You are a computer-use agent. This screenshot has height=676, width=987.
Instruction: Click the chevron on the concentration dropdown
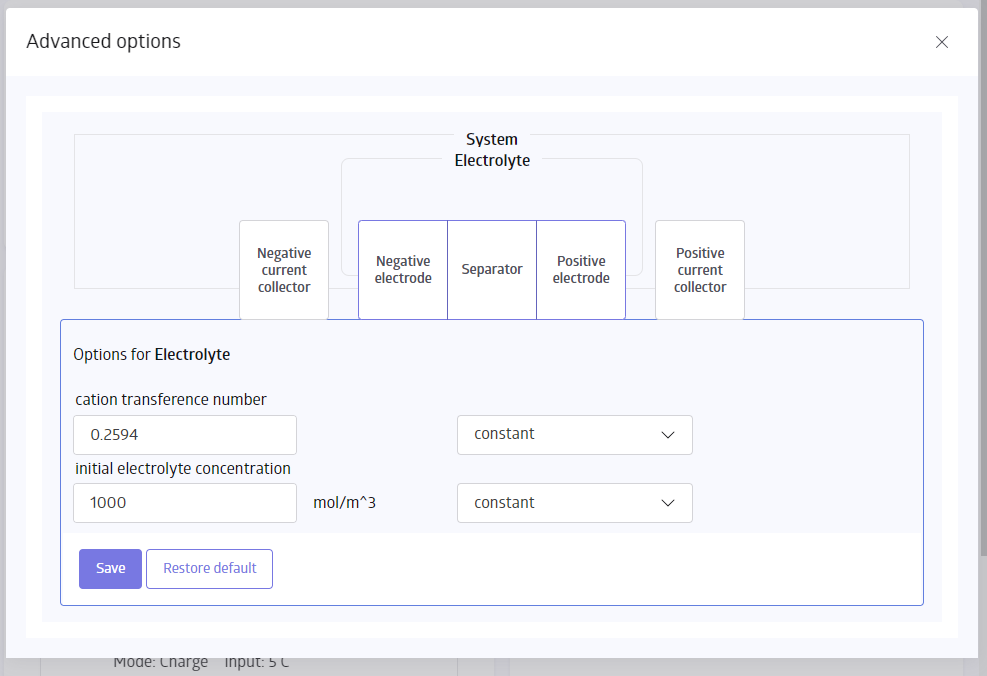click(668, 502)
